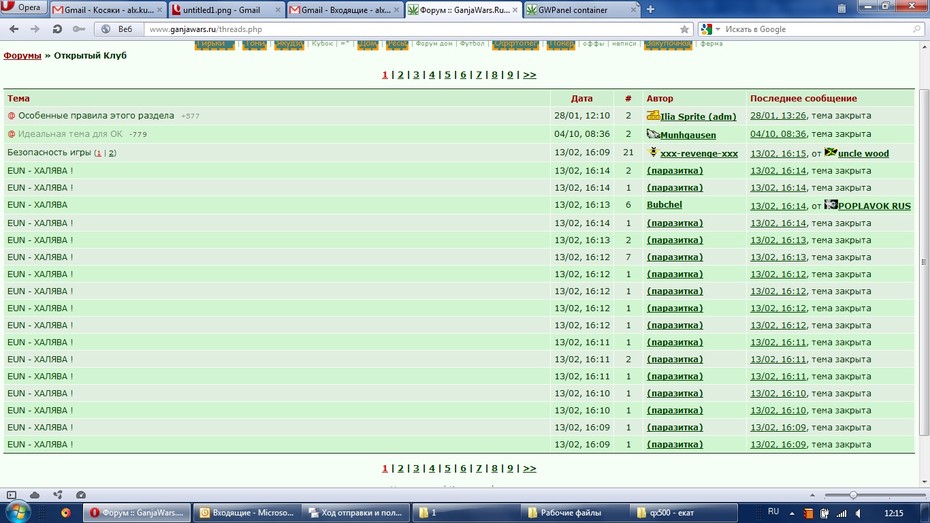The image size is (930, 523).
Task: Bookmark the page with star icon
Action: [684, 29]
